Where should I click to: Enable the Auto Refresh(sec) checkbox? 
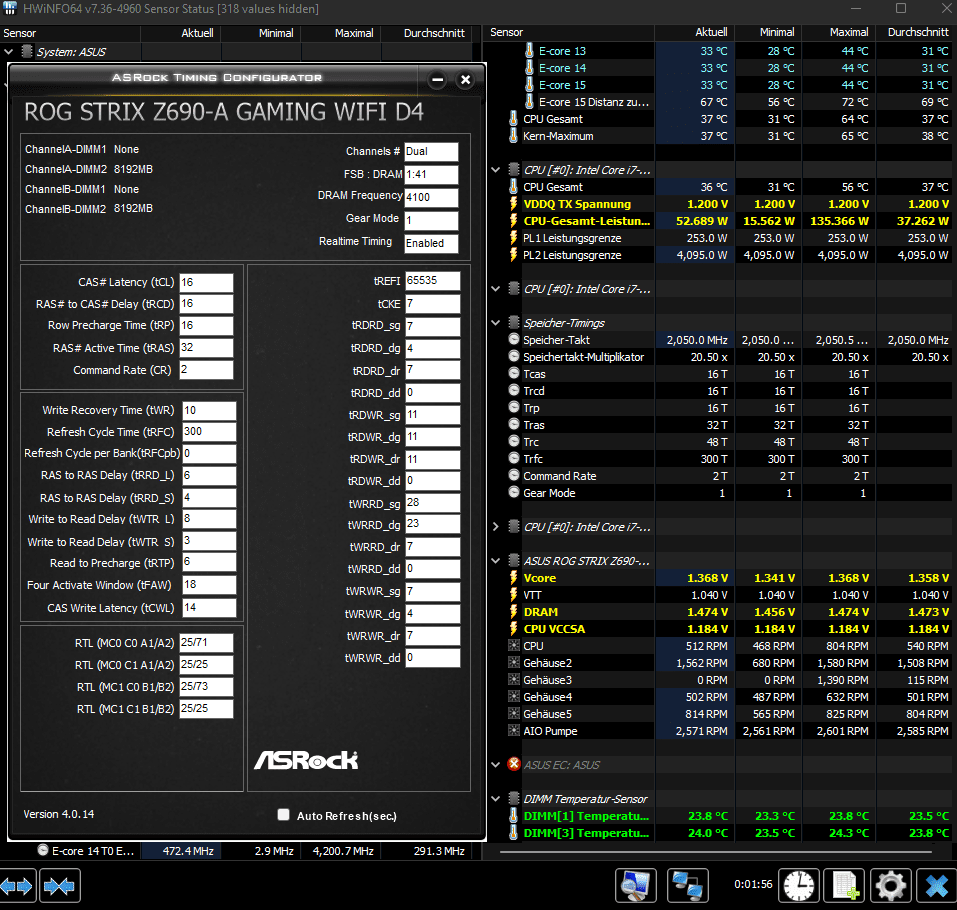283,815
